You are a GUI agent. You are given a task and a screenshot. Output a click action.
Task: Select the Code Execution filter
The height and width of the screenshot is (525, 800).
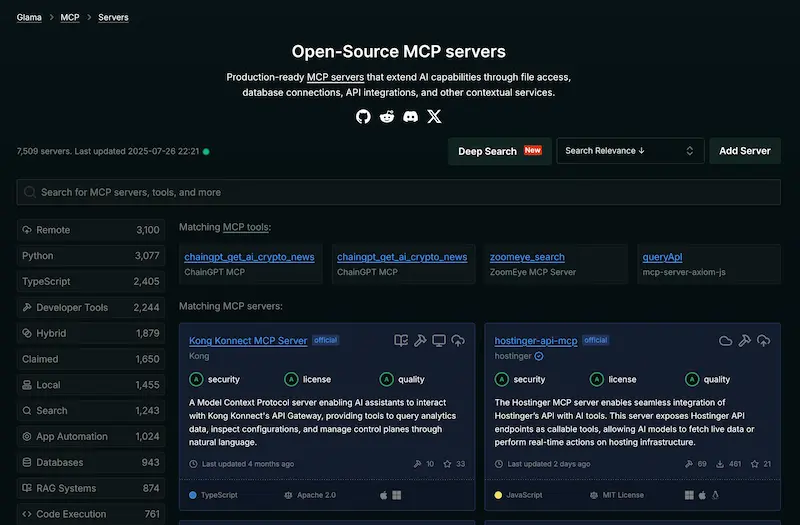(x=91, y=514)
